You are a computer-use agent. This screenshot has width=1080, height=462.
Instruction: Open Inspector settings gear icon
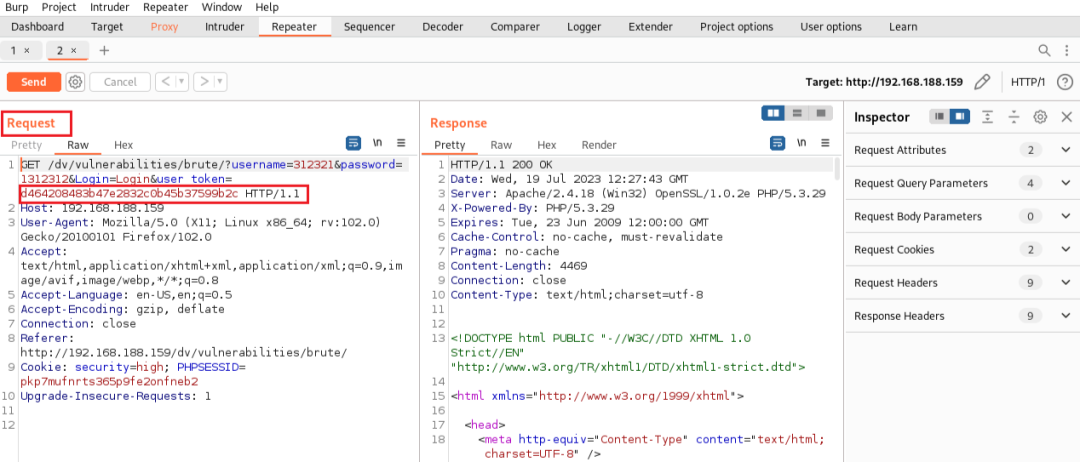pos(1040,117)
